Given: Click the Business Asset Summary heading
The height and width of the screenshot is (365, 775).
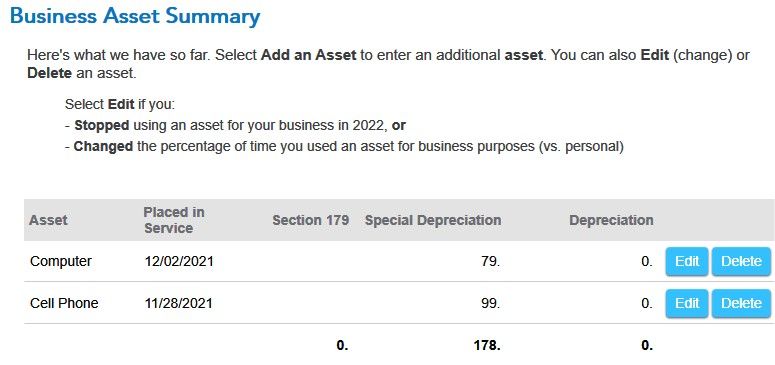Looking at the screenshot, I should click(x=135, y=16).
